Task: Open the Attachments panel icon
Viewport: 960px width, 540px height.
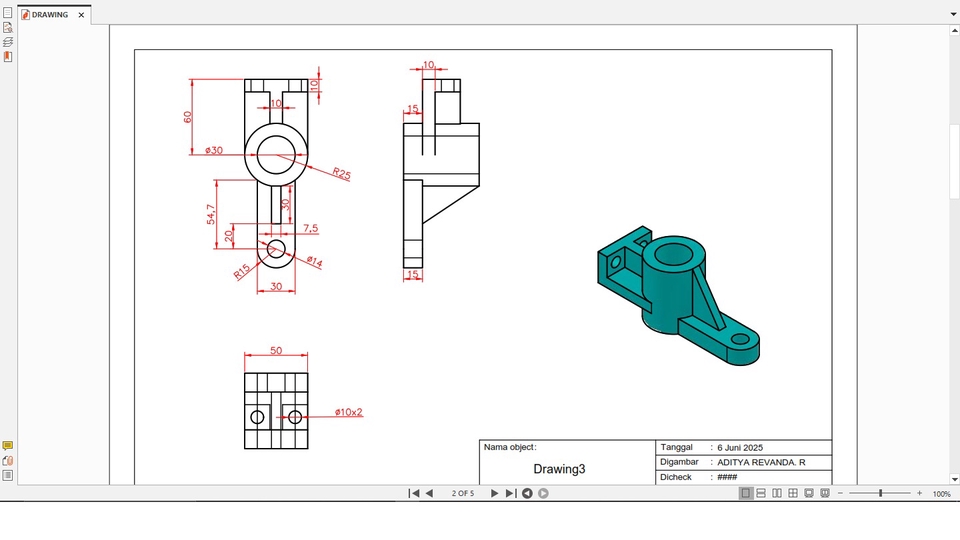Action: click(8, 461)
